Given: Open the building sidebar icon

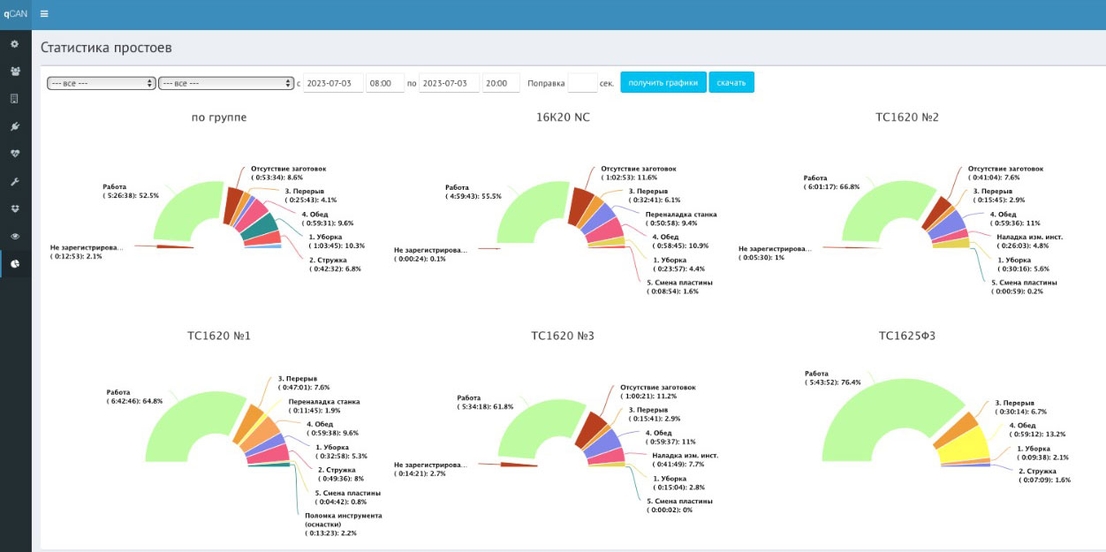Looking at the screenshot, I should (16, 99).
